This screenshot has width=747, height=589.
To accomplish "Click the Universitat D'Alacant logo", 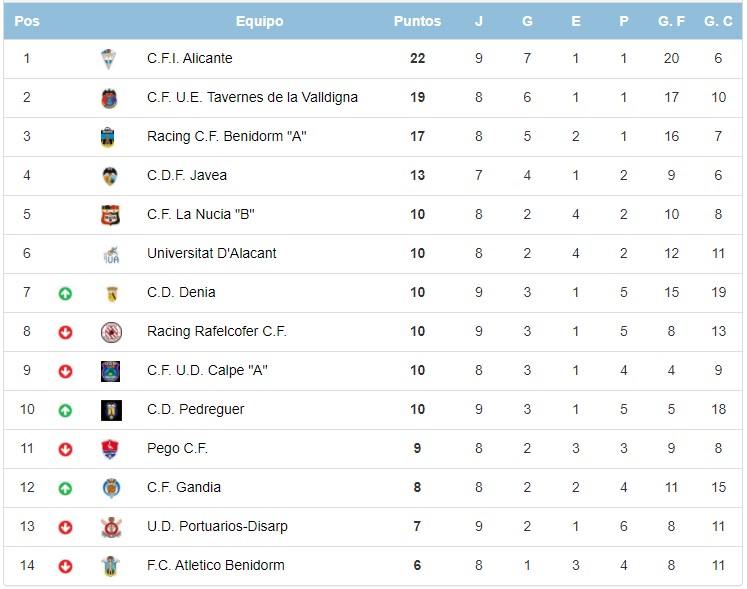I will [110, 254].
